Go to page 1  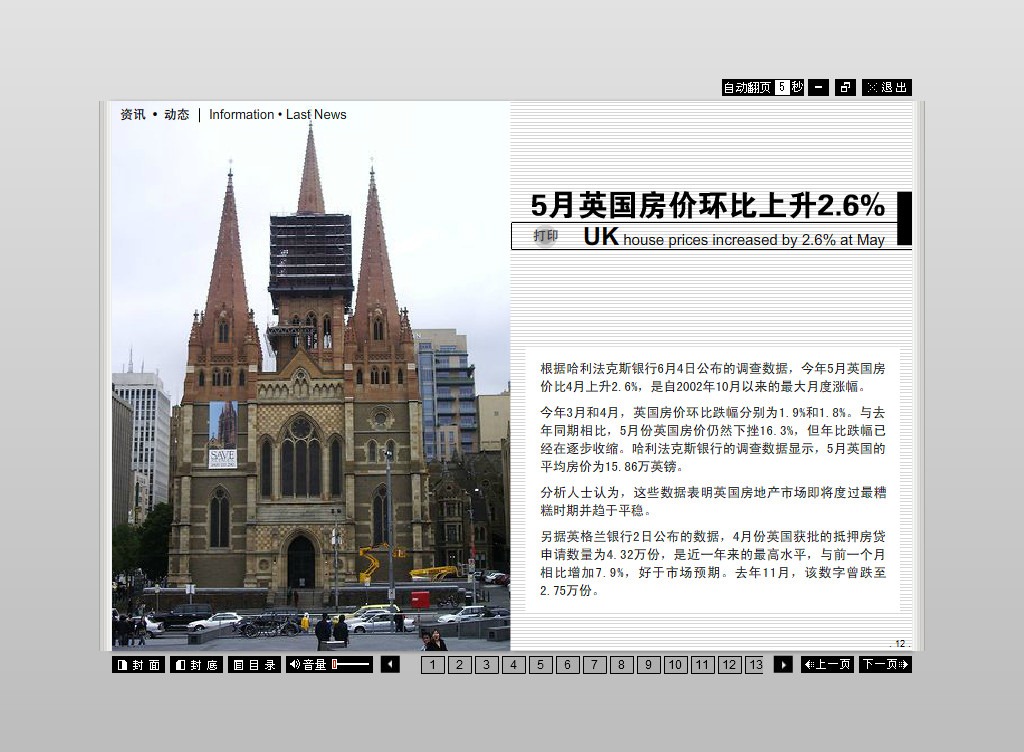(x=432, y=665)
